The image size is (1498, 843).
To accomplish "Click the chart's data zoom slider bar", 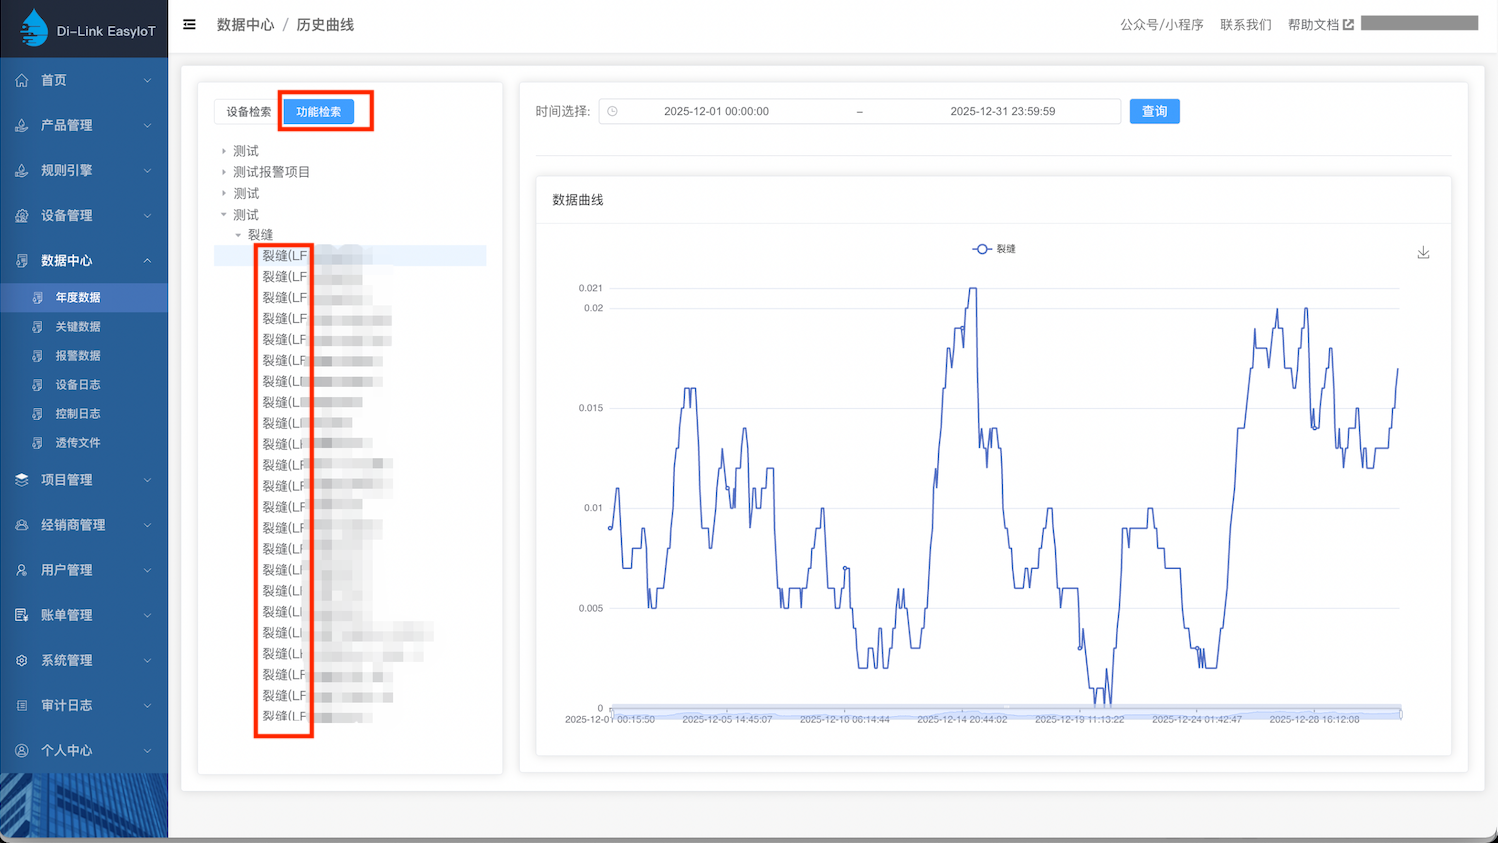I will coord(1005,713).
